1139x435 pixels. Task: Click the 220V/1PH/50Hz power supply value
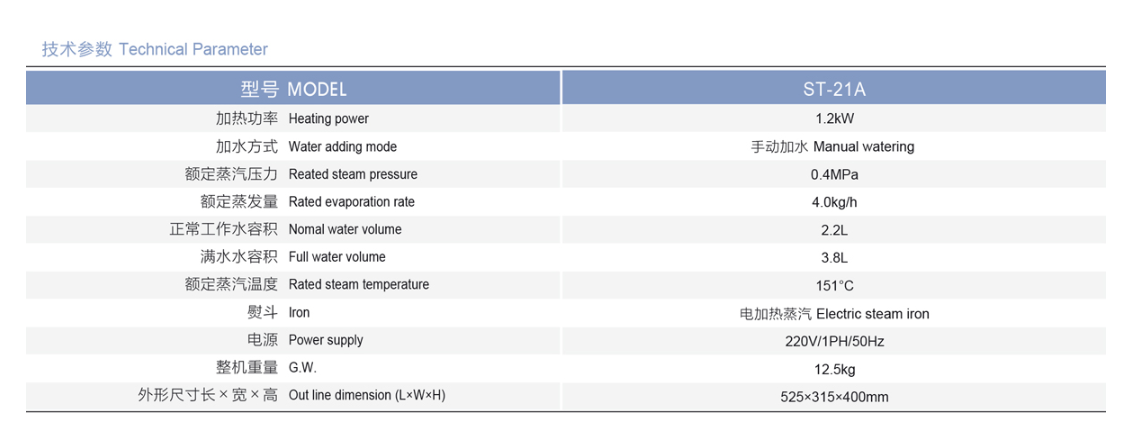[834, 341]
